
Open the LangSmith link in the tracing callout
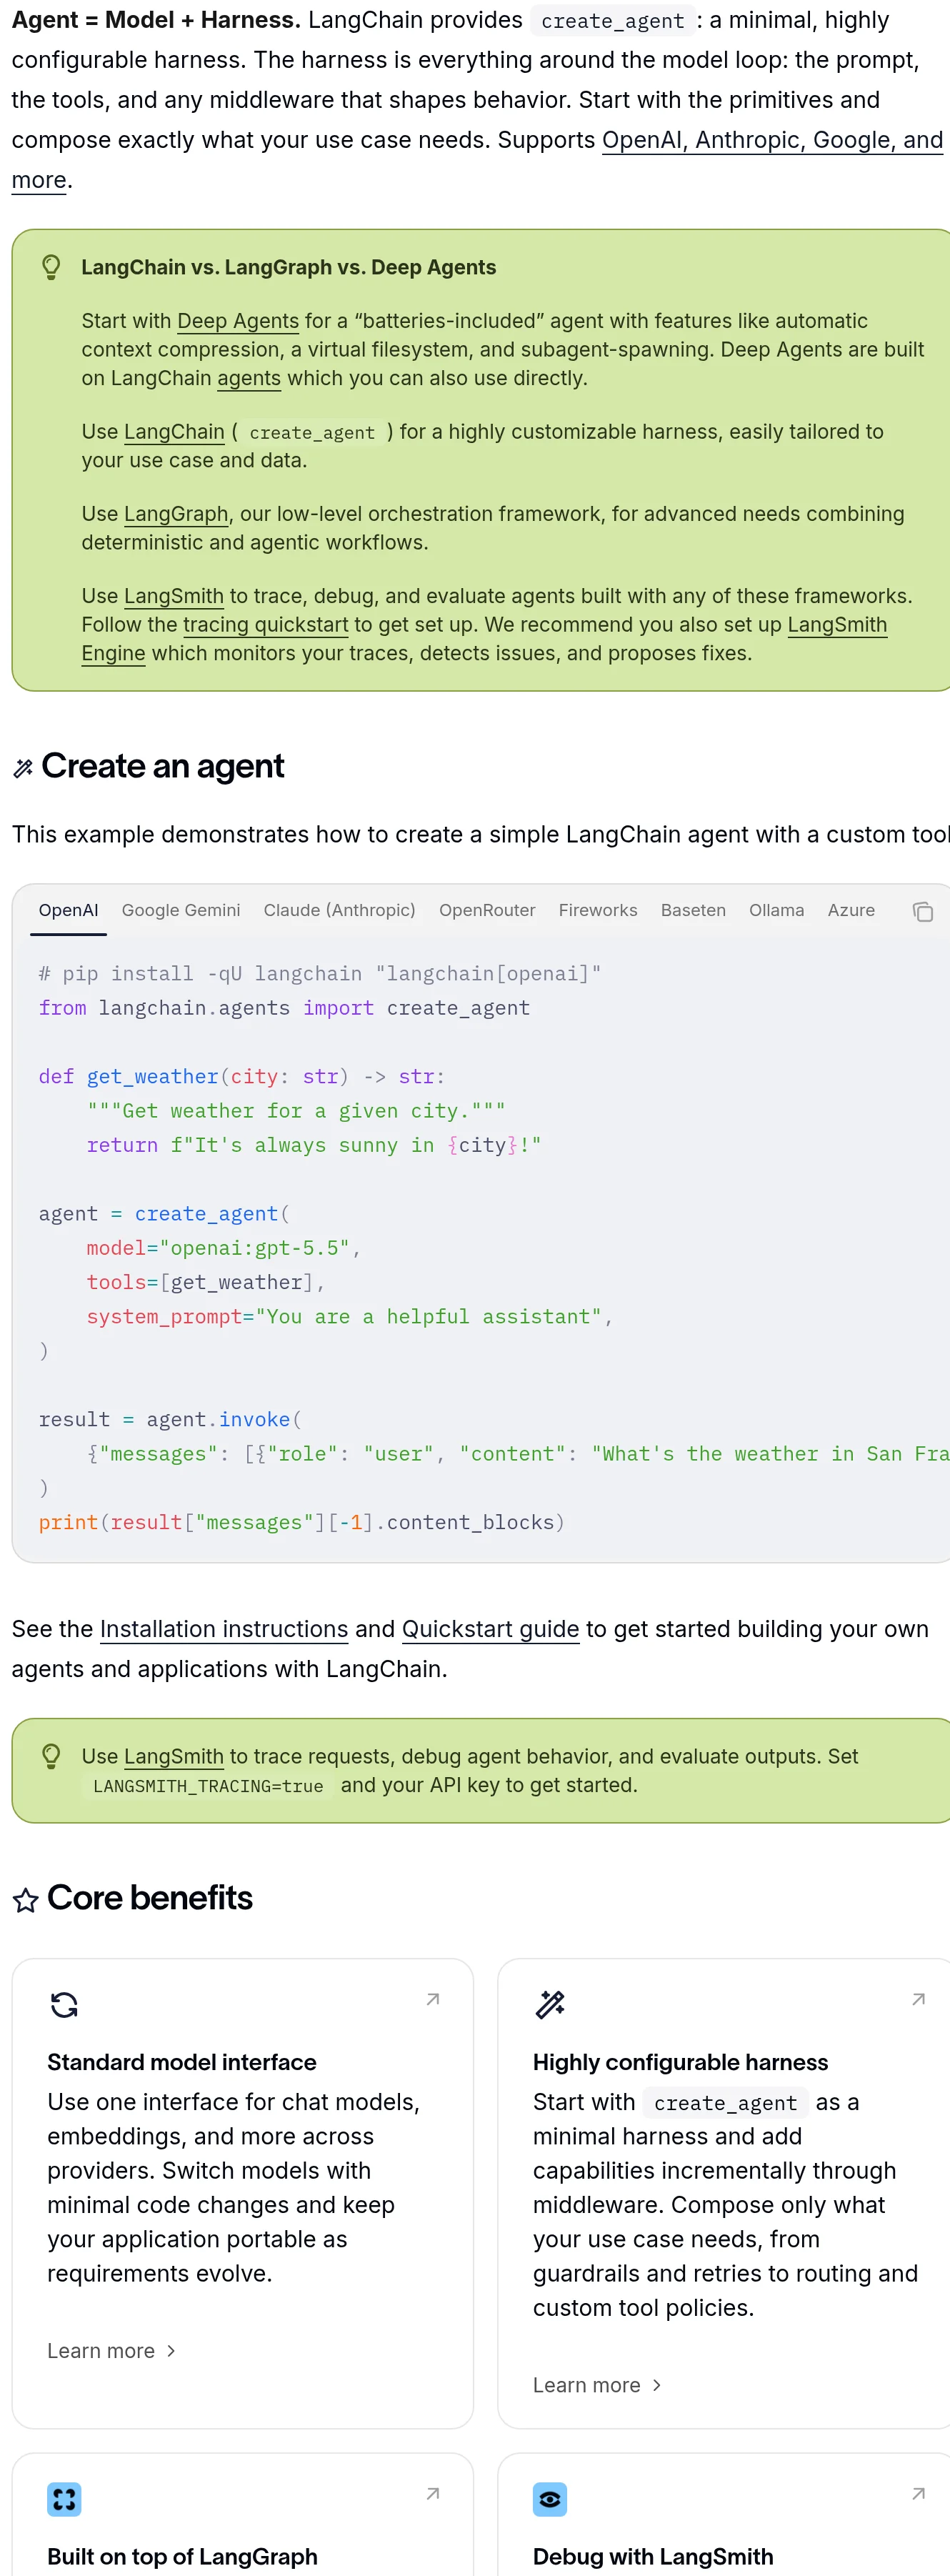174,1757
